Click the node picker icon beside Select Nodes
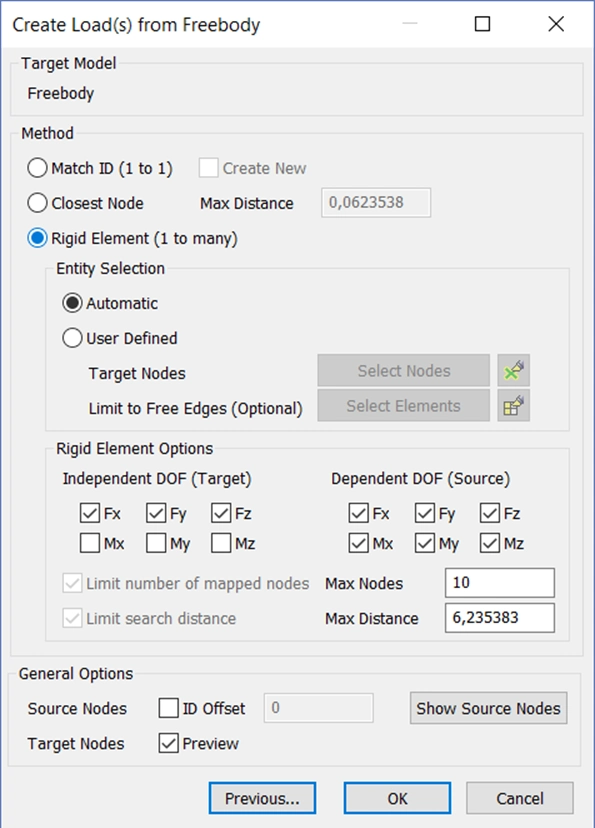 [x=513, y=371]
